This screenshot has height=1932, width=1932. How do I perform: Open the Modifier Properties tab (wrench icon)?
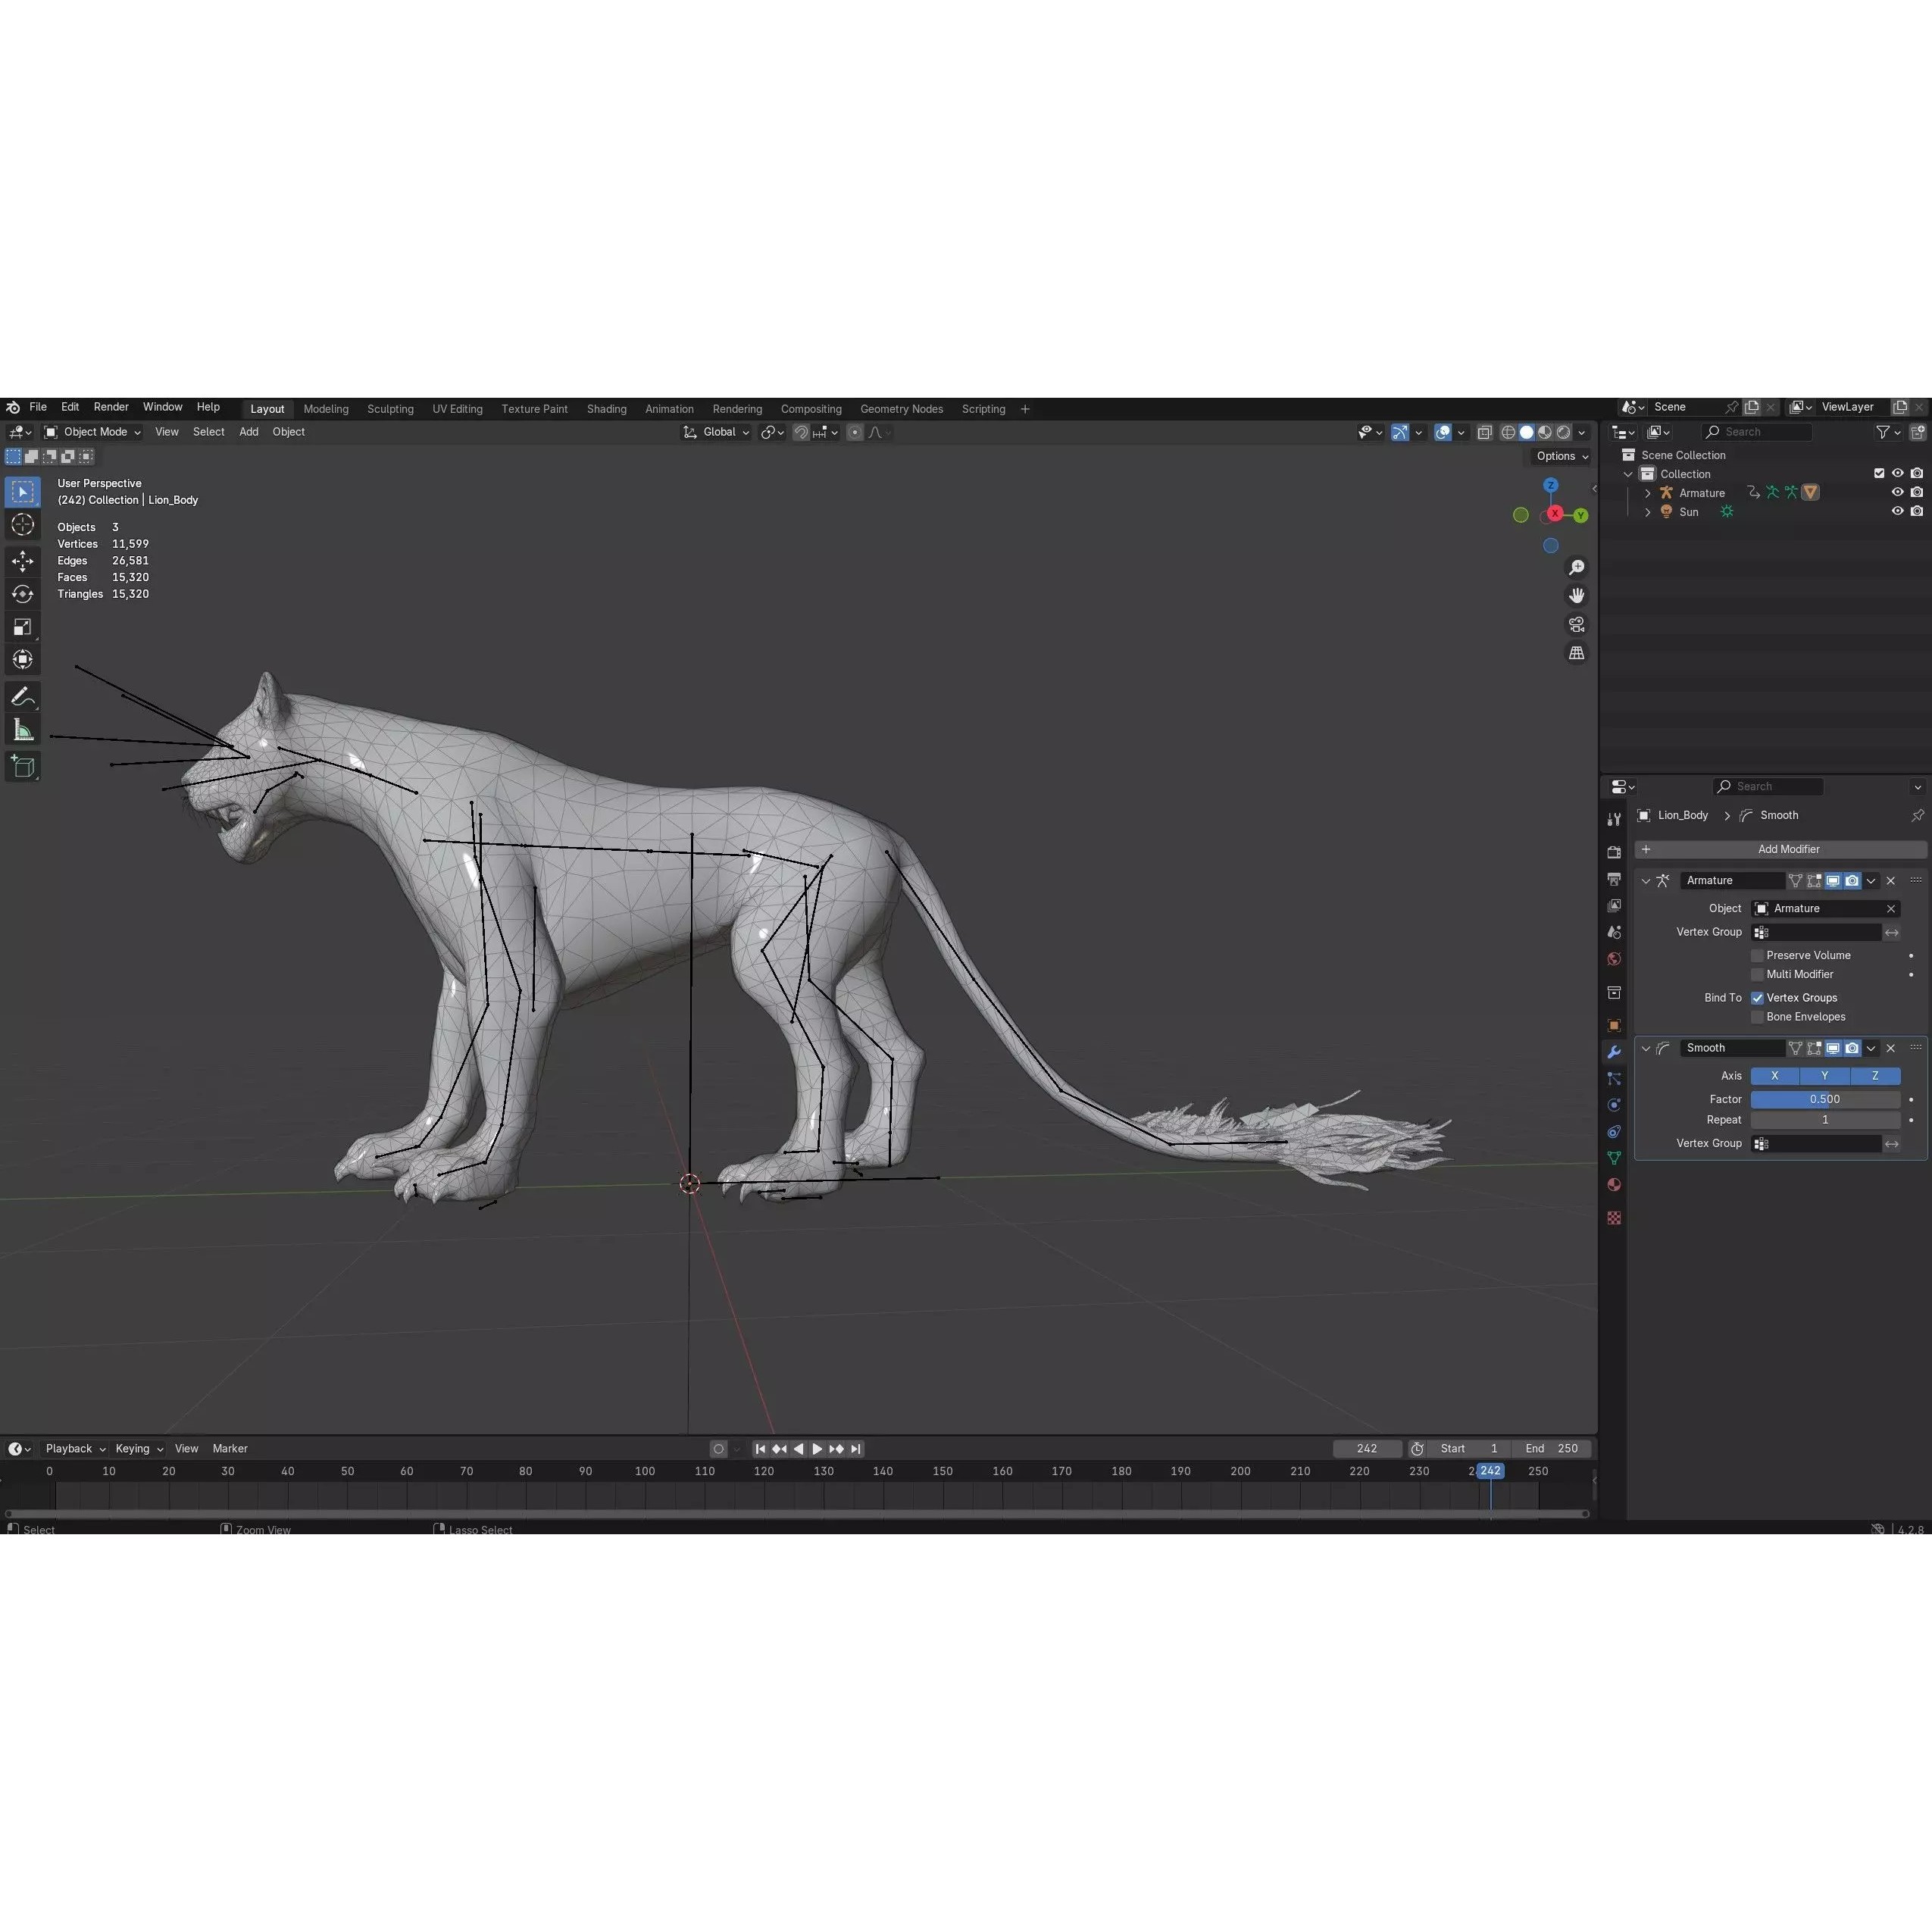1613,1051
